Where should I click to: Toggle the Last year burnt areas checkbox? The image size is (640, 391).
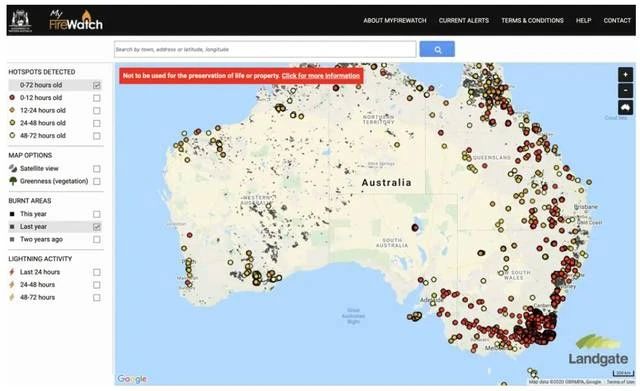[97, 227]
